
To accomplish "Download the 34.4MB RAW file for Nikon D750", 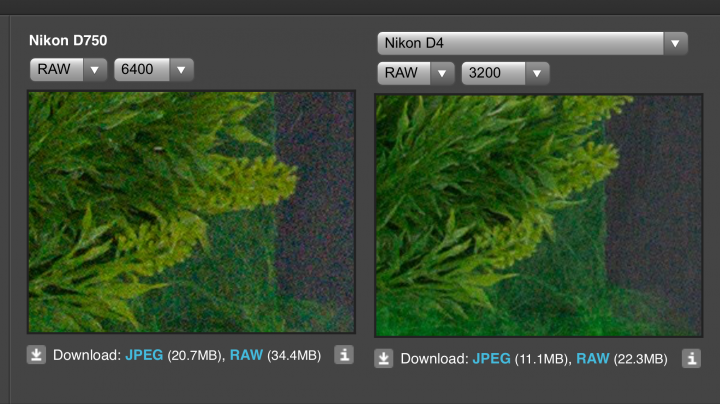I will click(246, 355).
